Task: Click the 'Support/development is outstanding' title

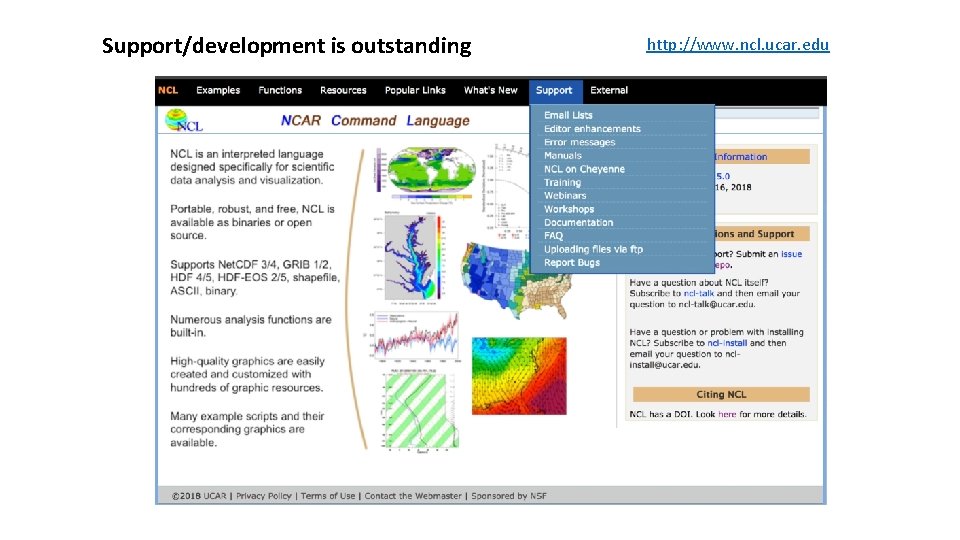Action: (287, 46)
